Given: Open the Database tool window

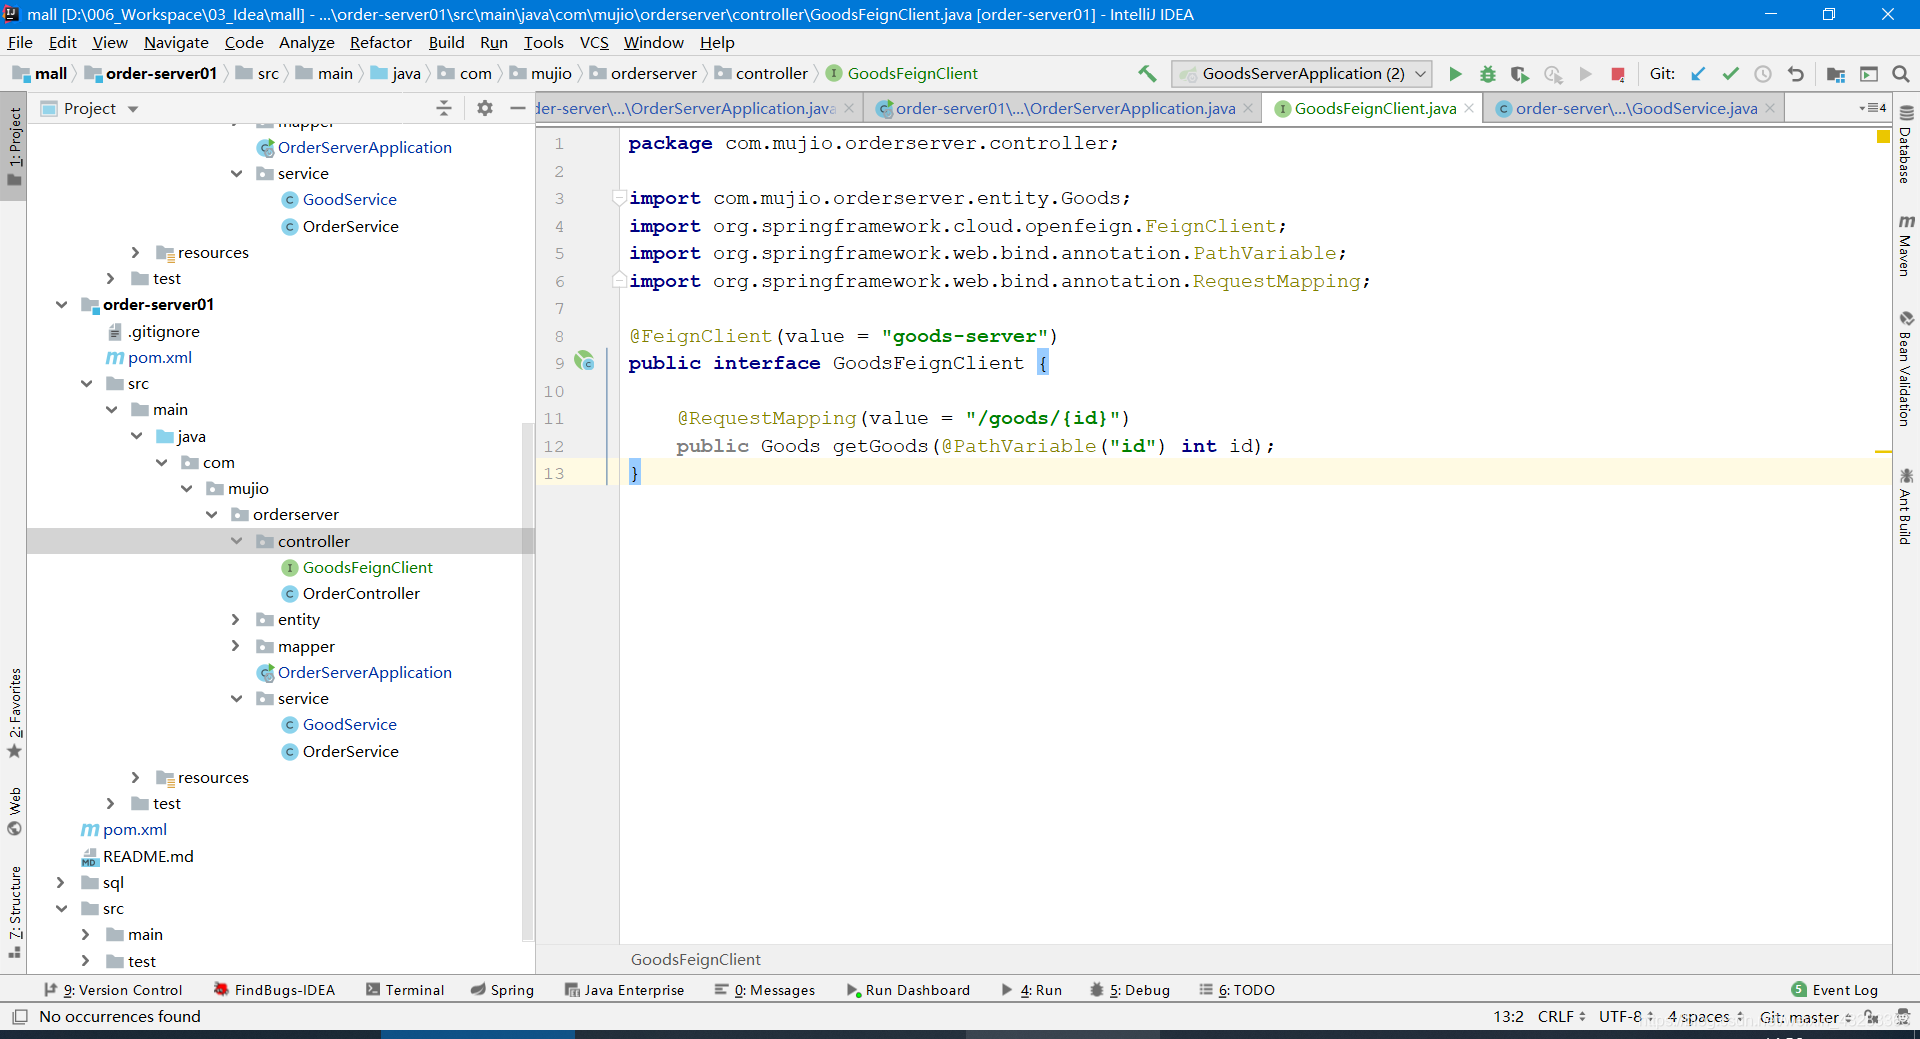Looking at the screenshot, I should [1906, 144].
